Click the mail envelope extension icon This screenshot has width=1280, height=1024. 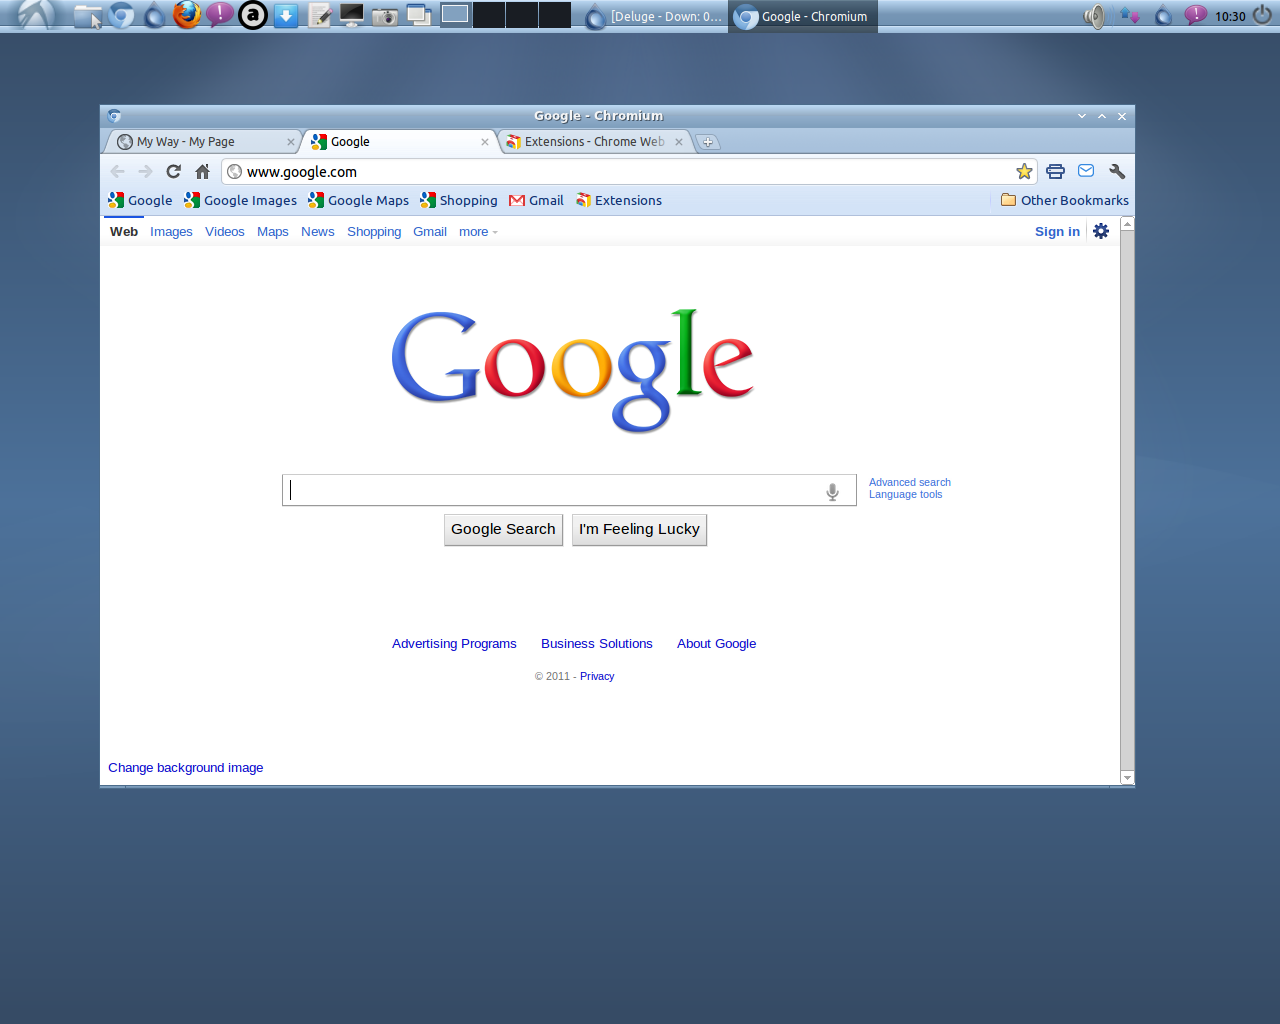(x=1086, y=171)
